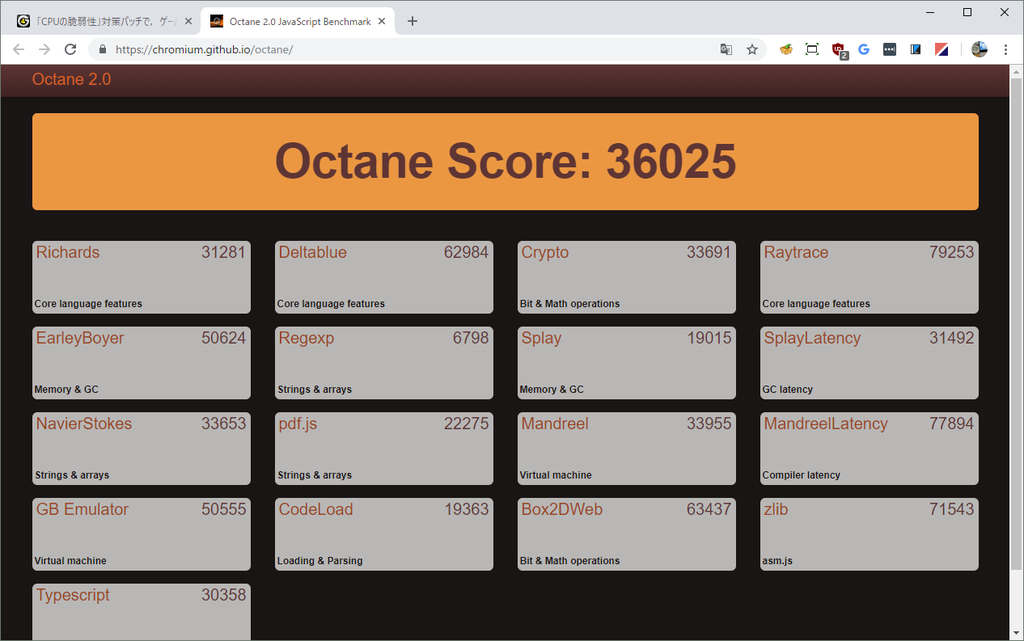Open the MandreelLatency benchmark link
This screenshot has height=641, width=1024.
pos(825,424)
